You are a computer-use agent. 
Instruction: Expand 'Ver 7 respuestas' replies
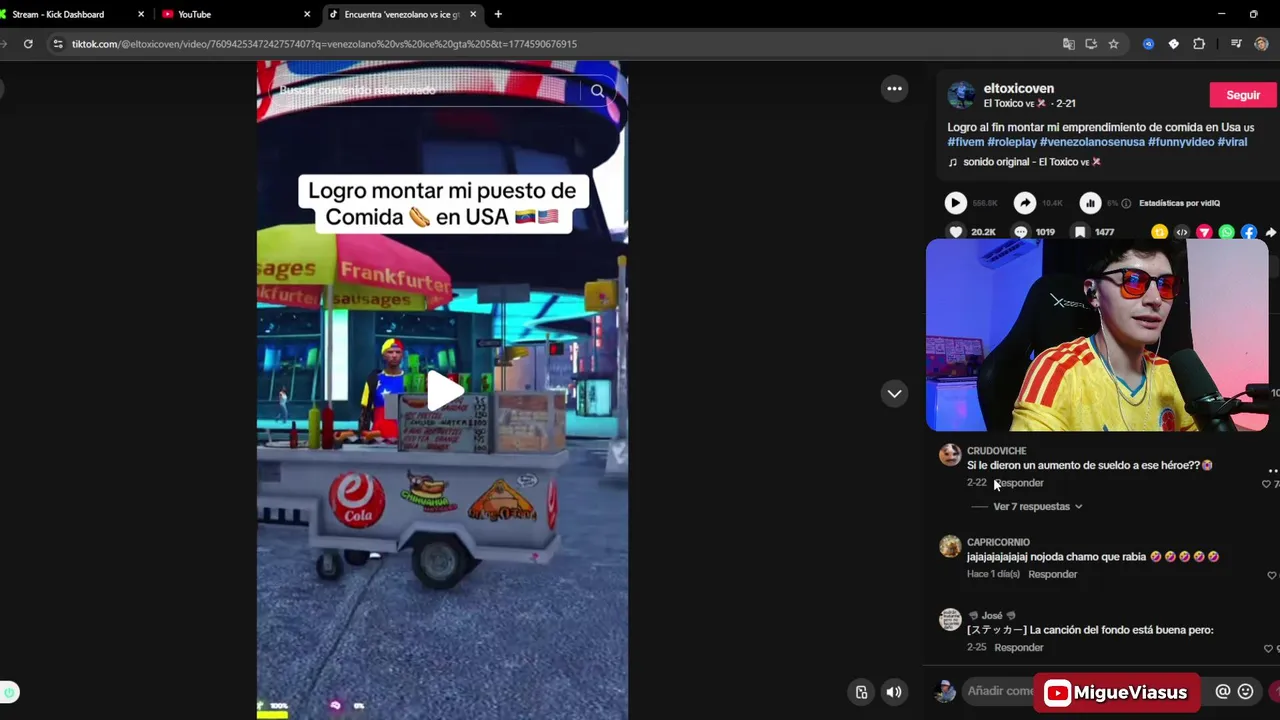click(x=1037, y=506)
